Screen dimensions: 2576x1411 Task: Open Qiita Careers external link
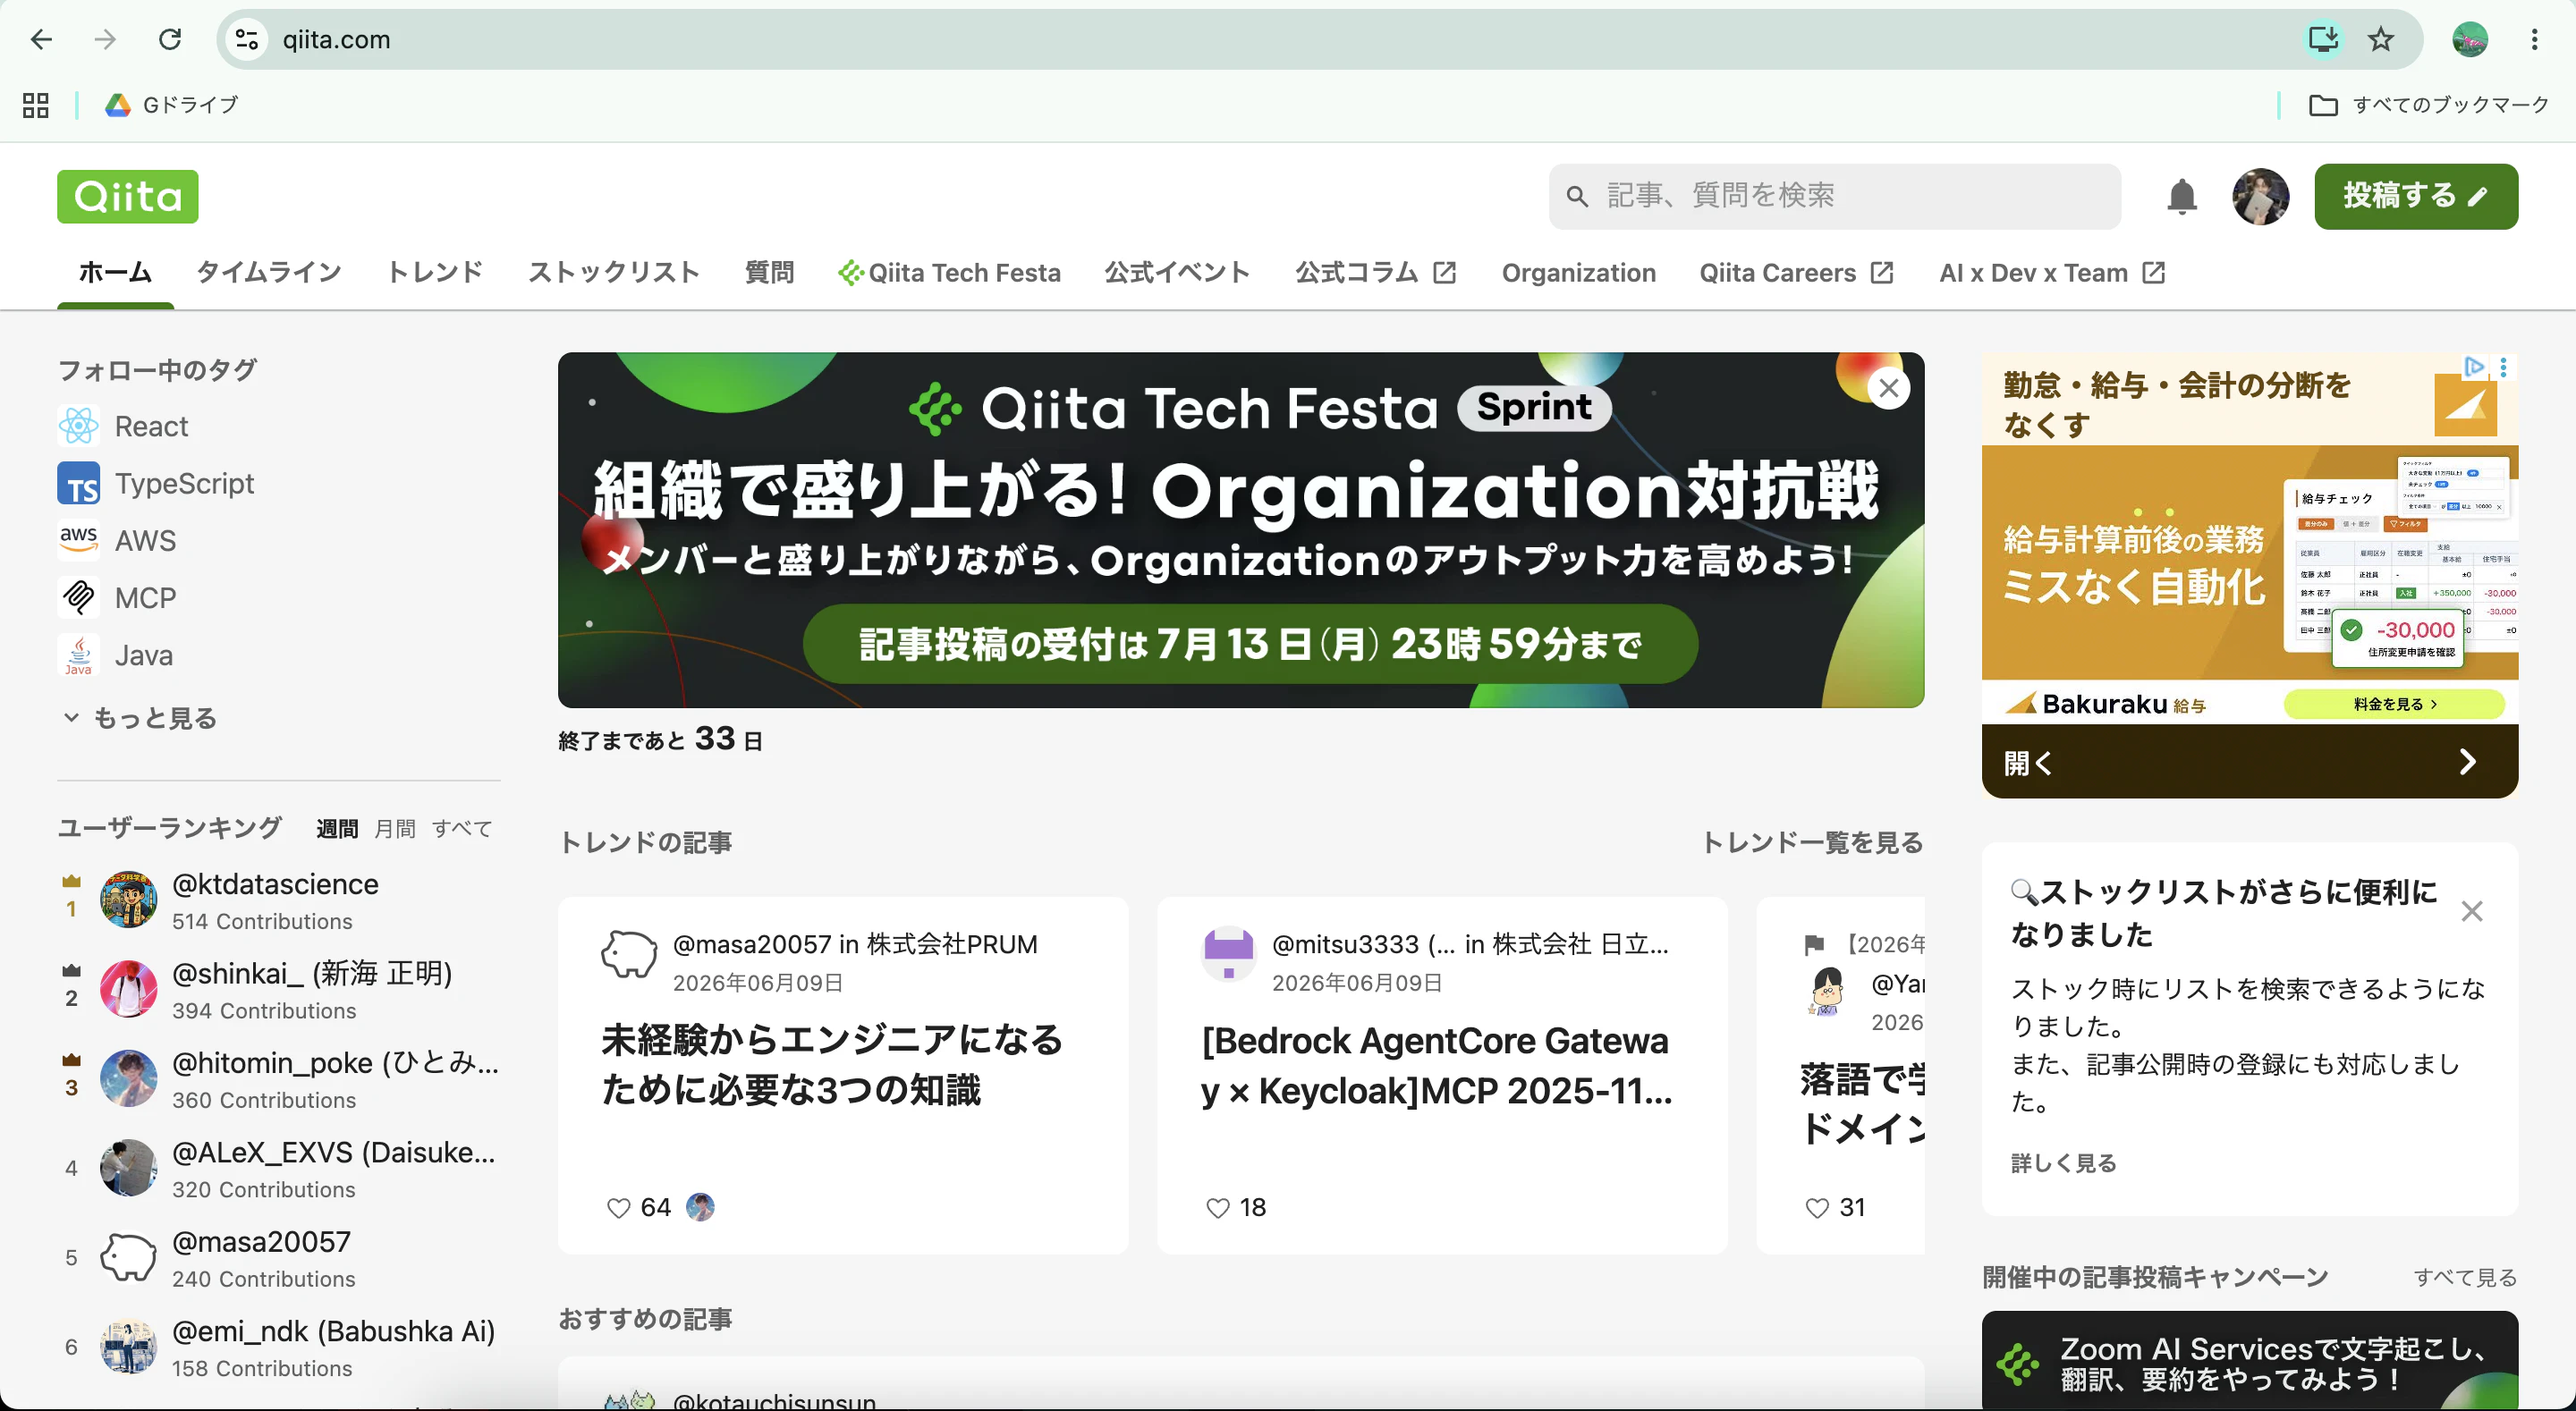pos(1796,272)
